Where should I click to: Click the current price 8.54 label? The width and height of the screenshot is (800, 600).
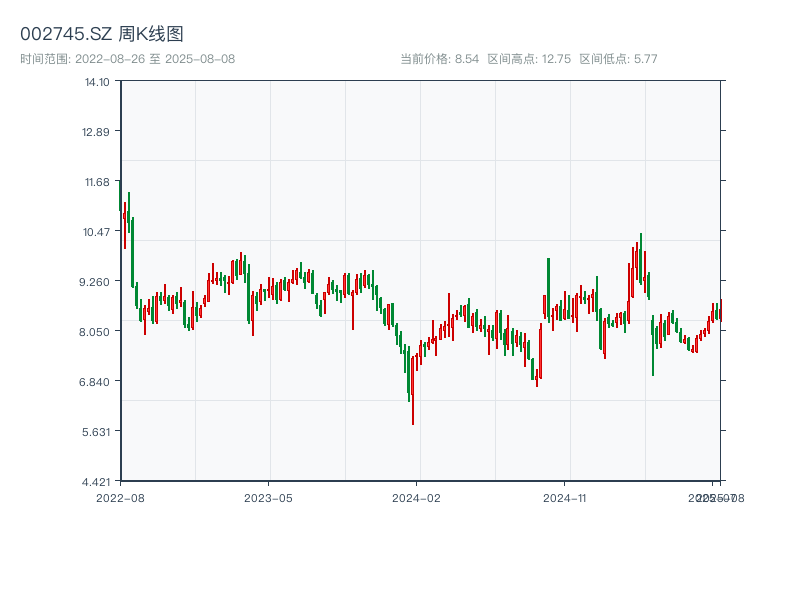[x=440, y=59]
